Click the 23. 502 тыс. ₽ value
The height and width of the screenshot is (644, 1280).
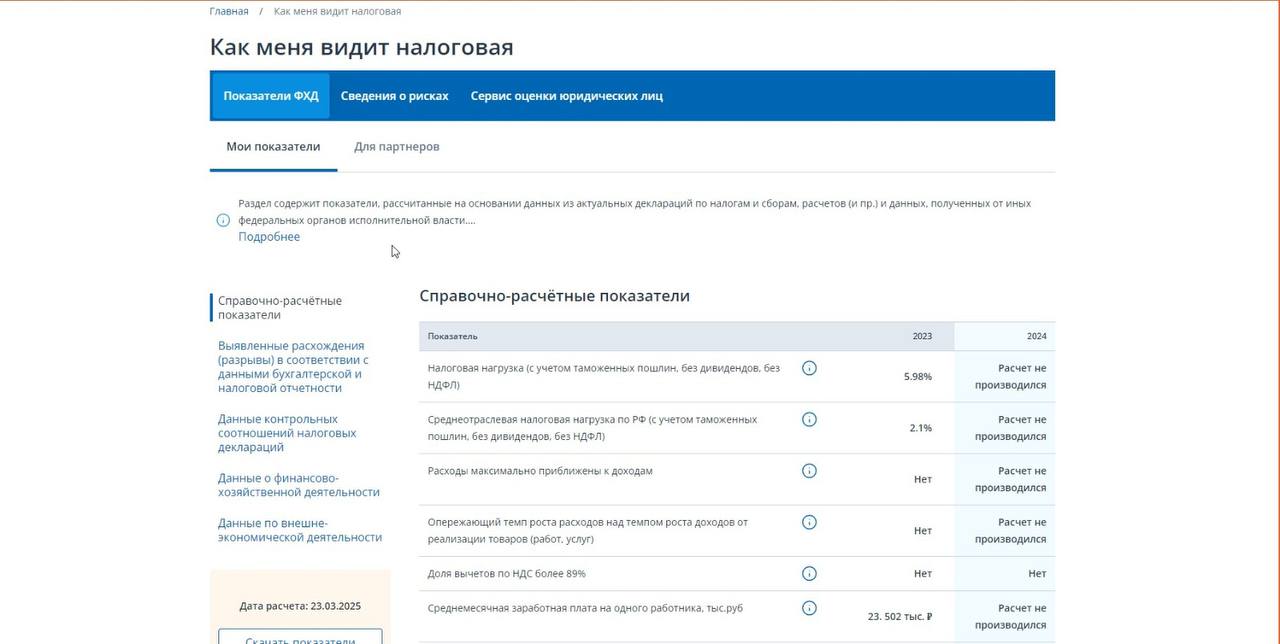[900, 617]
